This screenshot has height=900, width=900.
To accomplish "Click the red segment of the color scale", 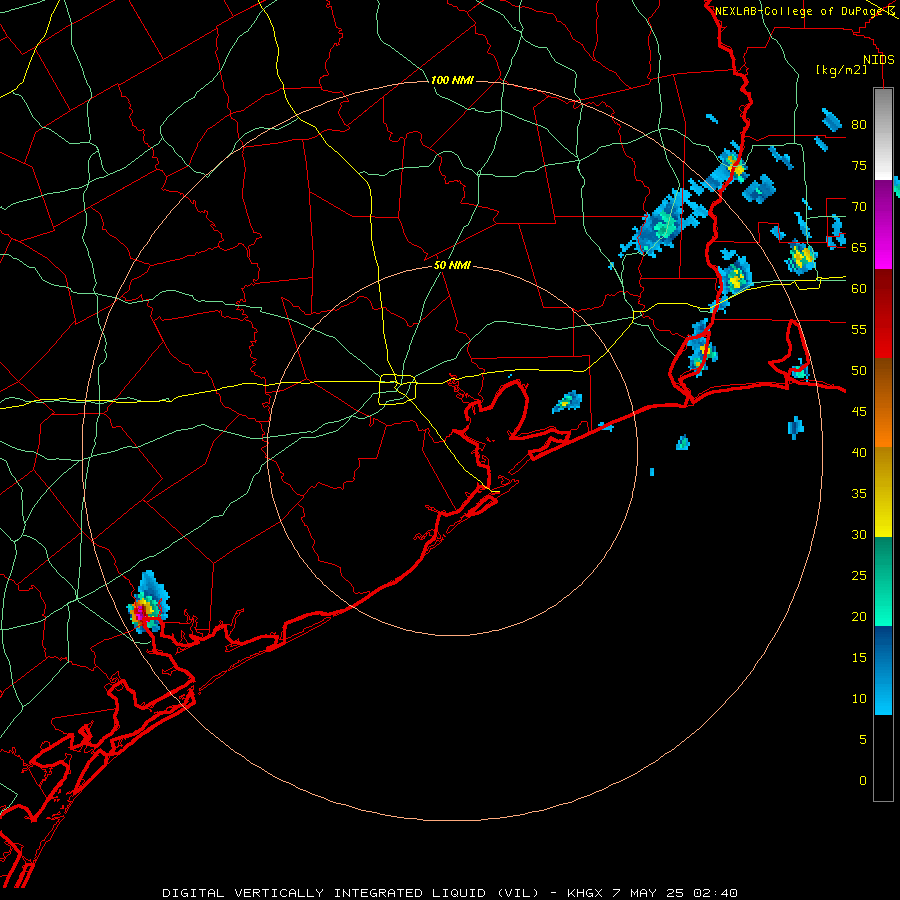I will 883,314.
